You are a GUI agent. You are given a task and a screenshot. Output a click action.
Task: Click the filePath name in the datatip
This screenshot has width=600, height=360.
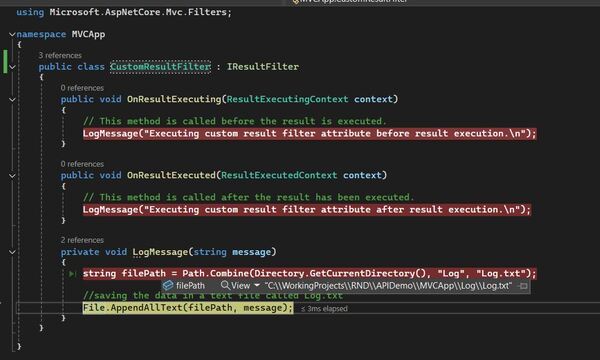190,286
